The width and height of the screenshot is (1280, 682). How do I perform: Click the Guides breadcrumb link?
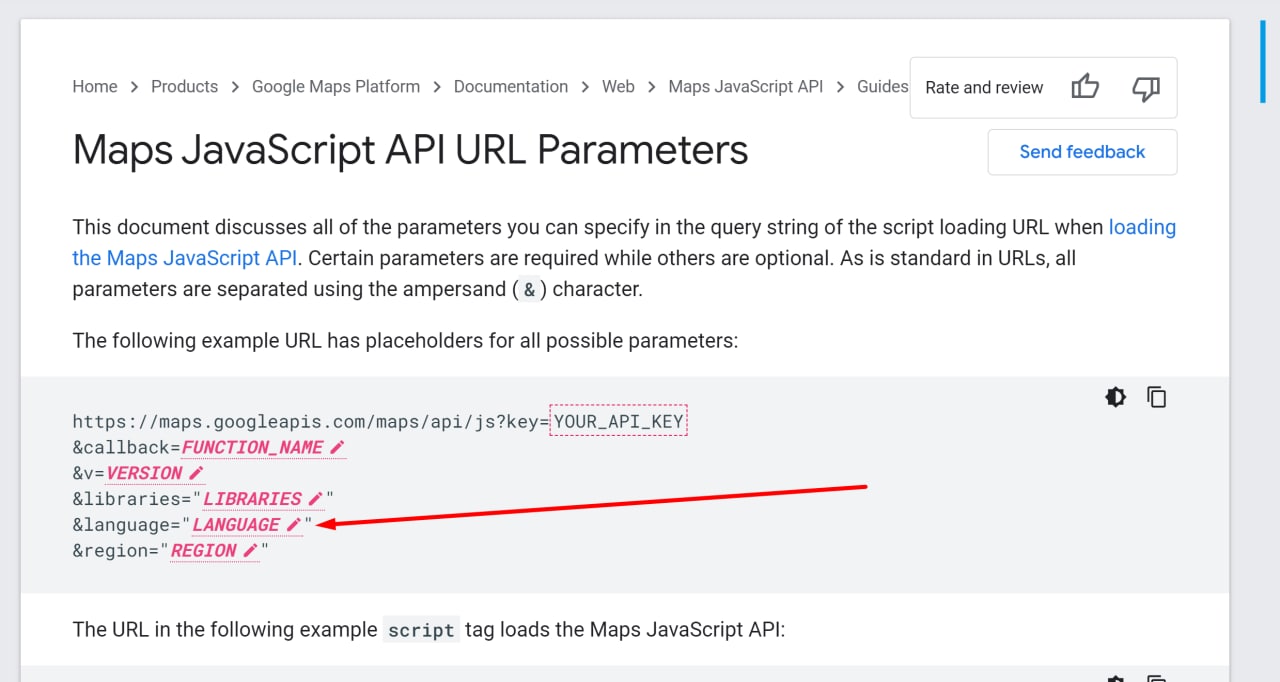882,87
